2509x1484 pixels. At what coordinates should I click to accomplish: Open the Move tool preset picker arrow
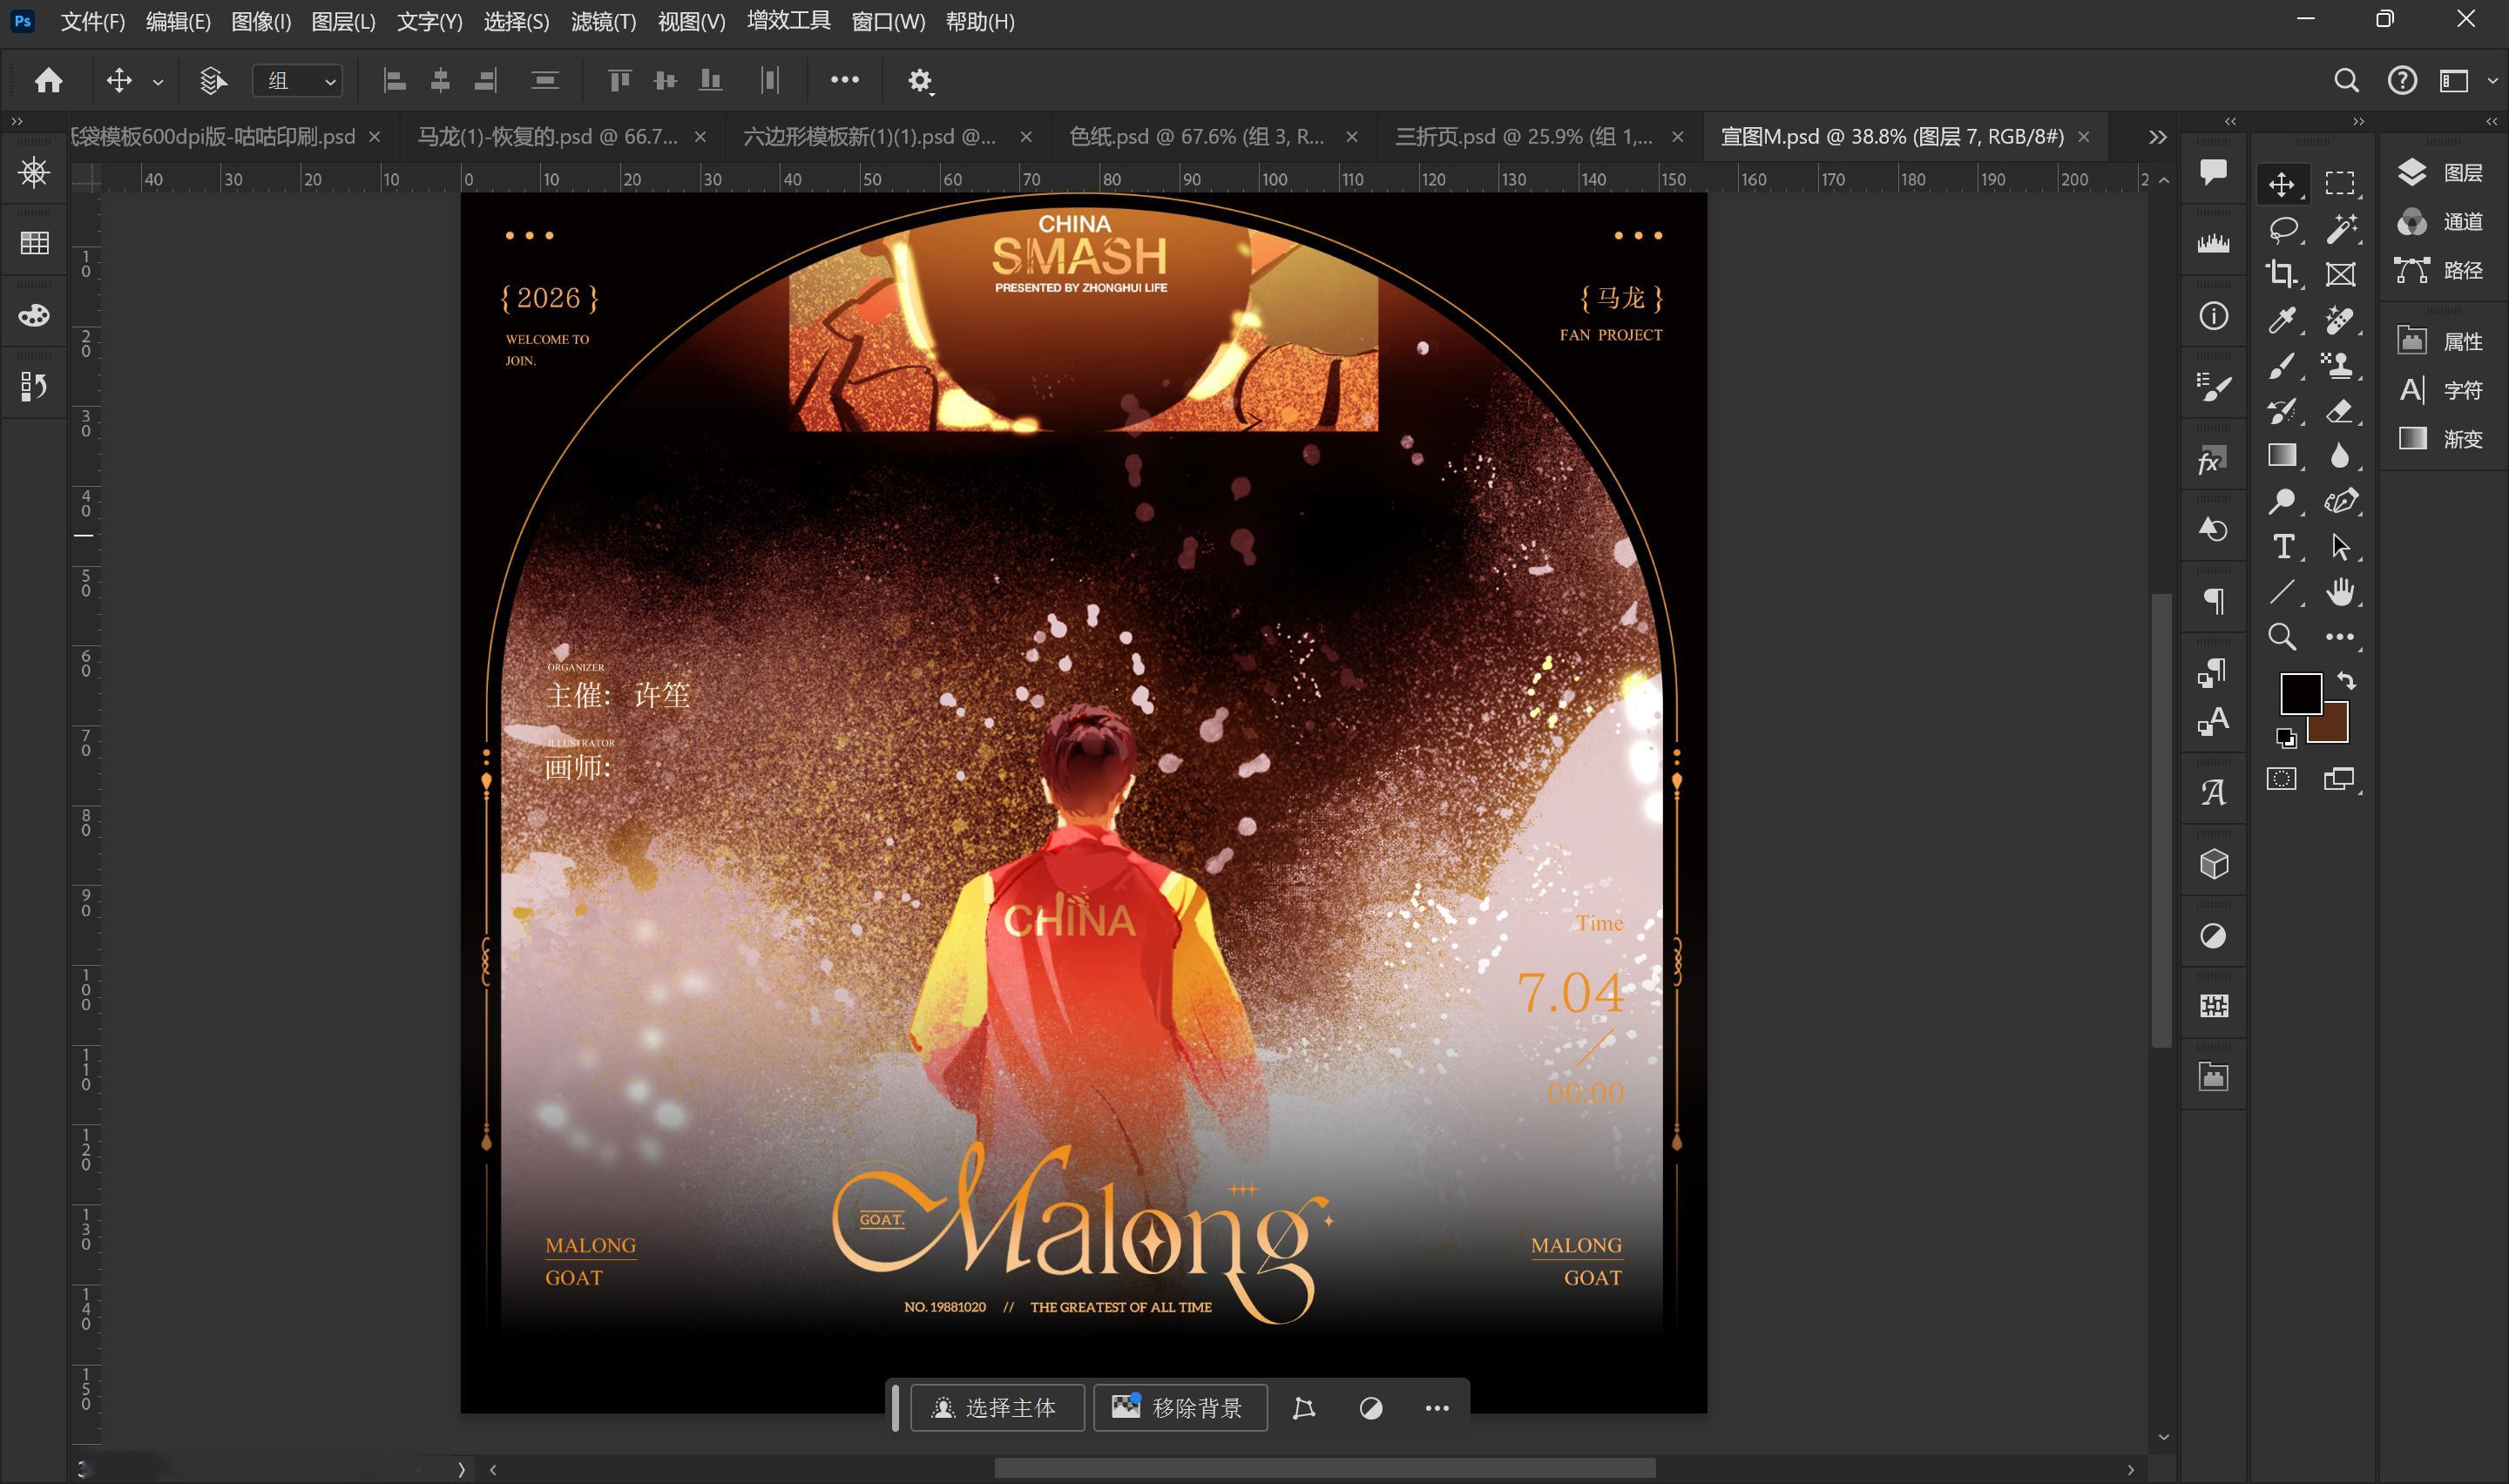point(158,82)
